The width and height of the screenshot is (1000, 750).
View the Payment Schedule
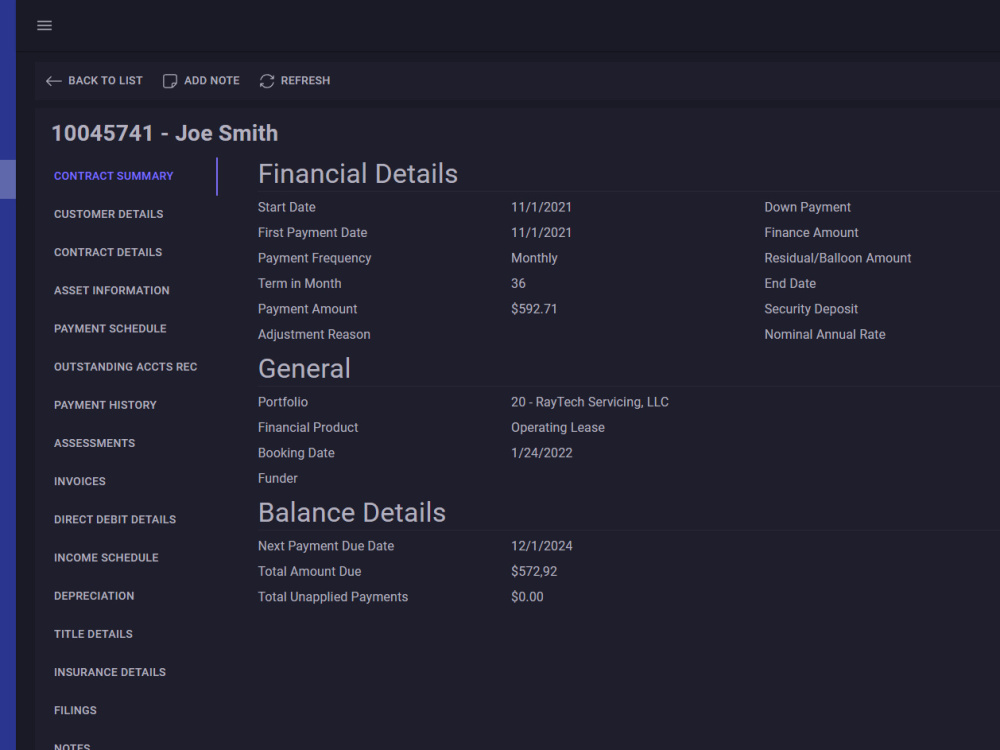click(110, 329)
